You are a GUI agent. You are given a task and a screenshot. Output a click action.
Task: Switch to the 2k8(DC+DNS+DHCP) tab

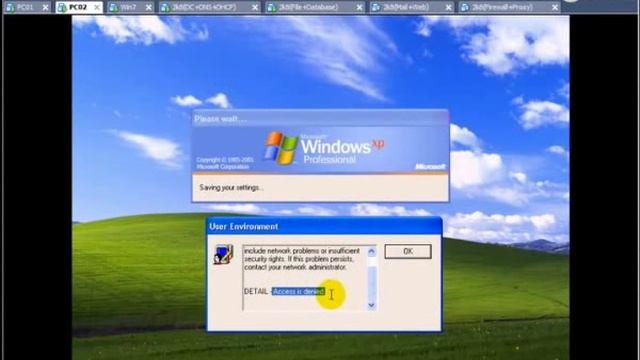210,7
